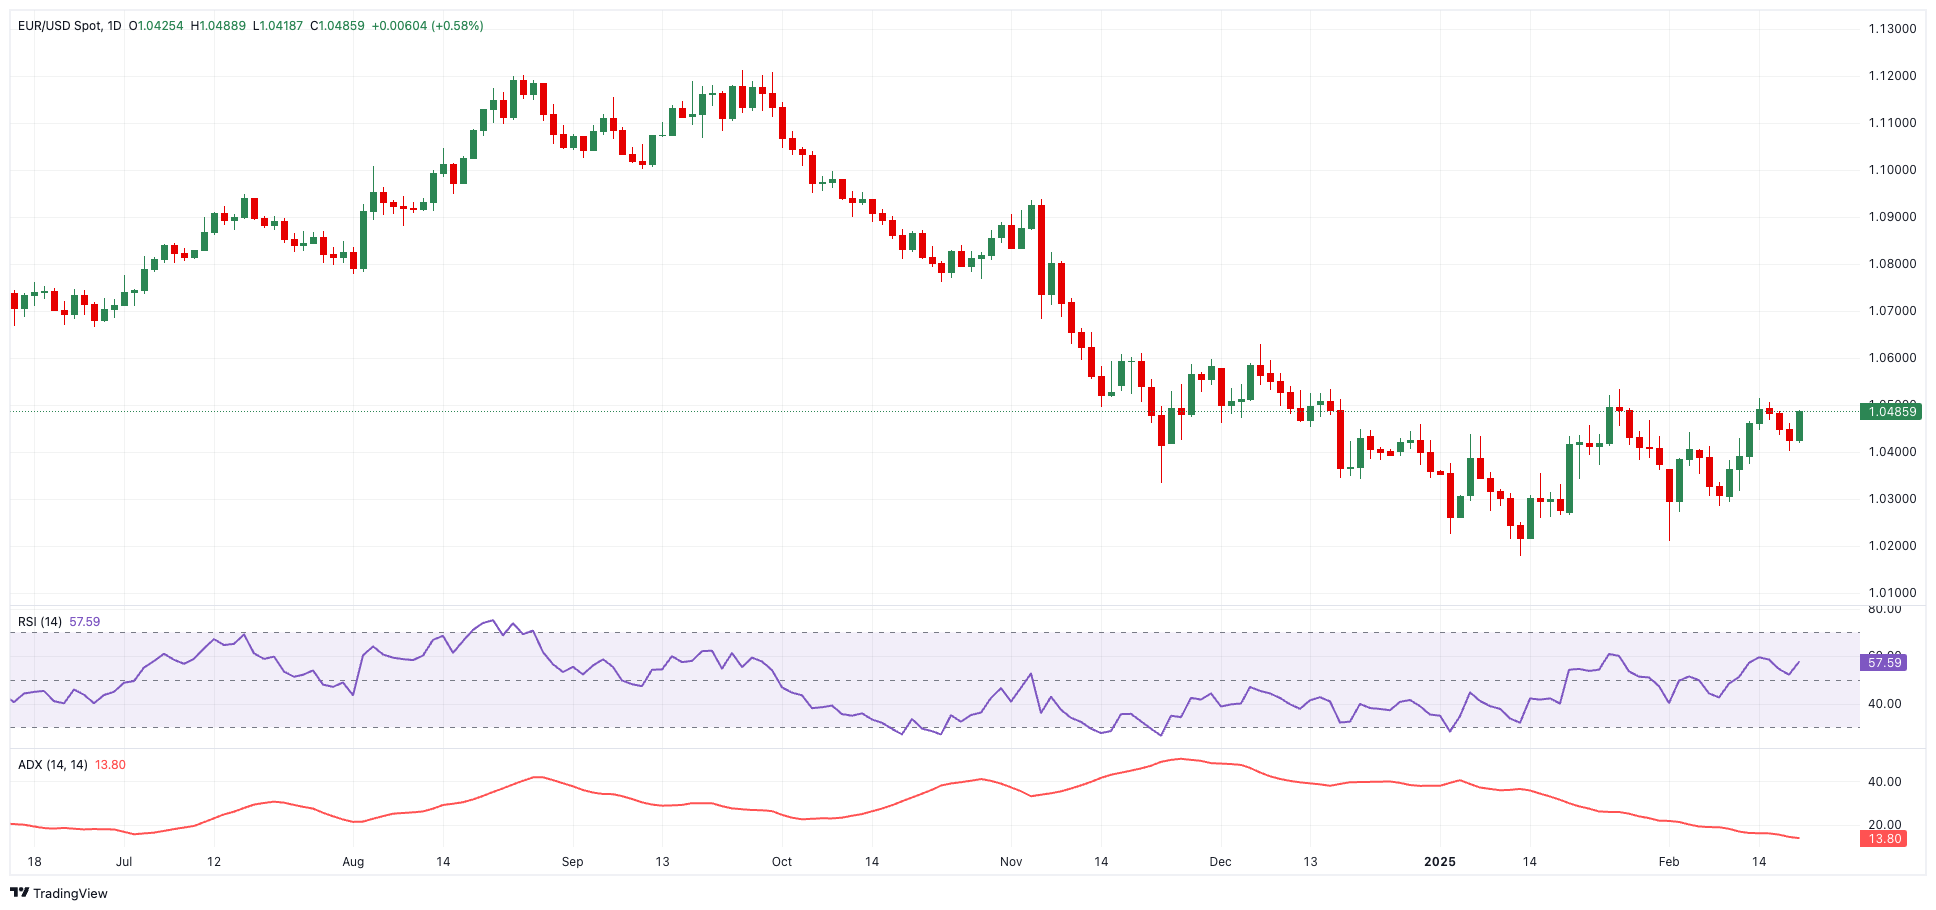Click the 57.59 value beside the RSI label
1936x910 pixels.
[85, 622]
